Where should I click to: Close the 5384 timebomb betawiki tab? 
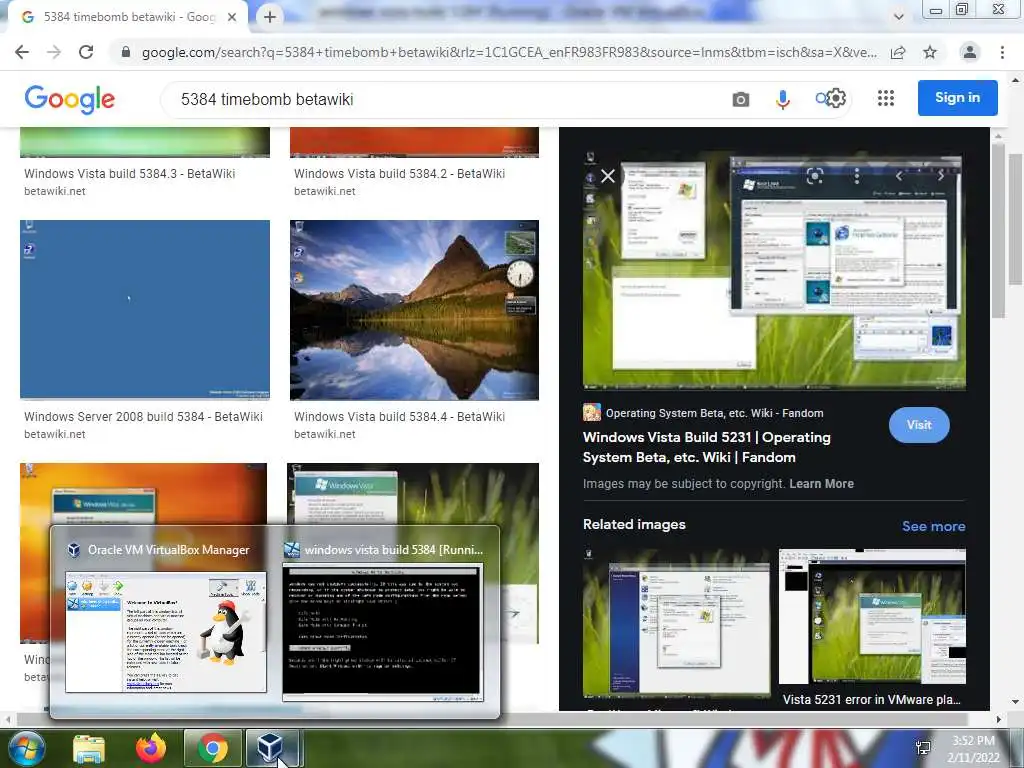coord(232,17)
